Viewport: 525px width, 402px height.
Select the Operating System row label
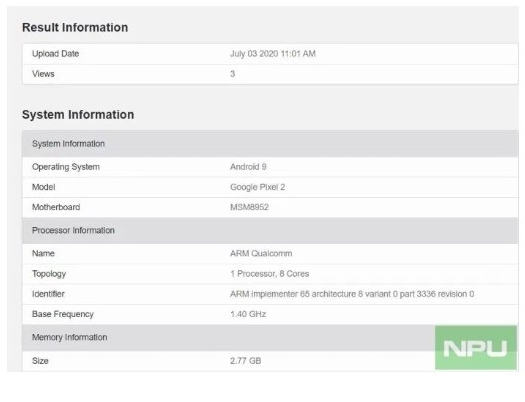coord(66,167)
